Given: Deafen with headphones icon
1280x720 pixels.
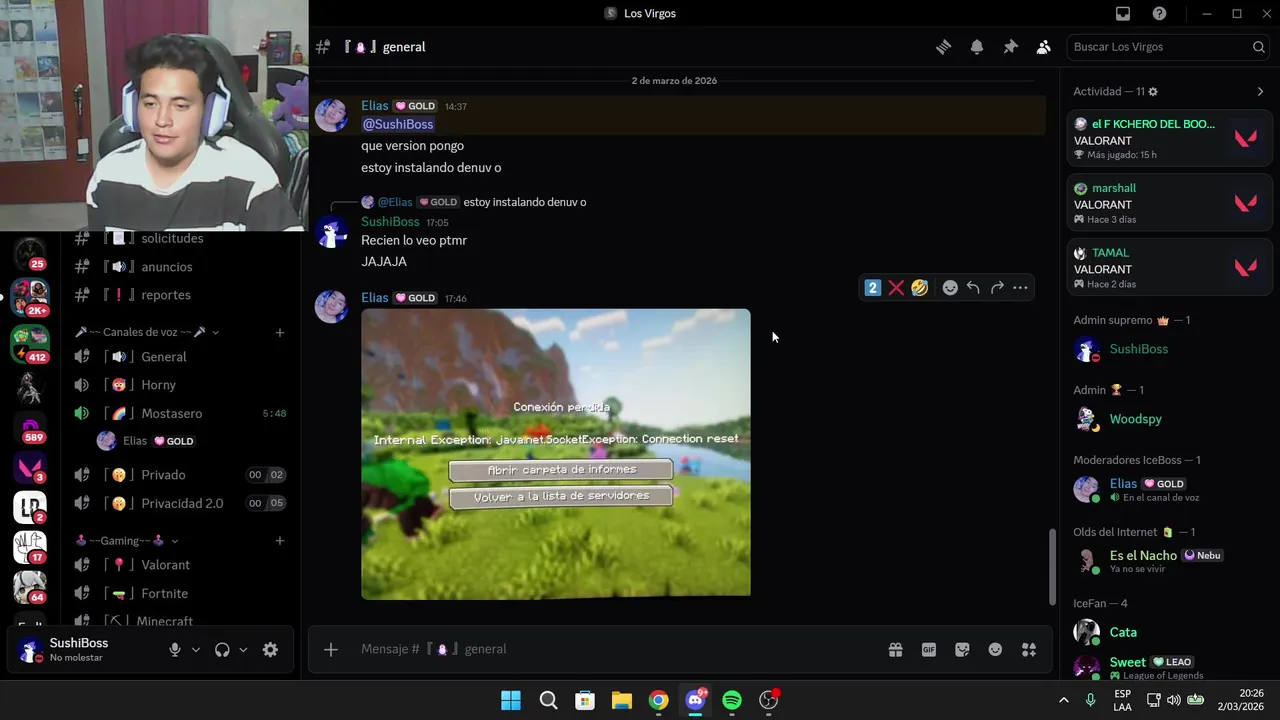Looking at the screenshot, I should [x=222, y=650].
